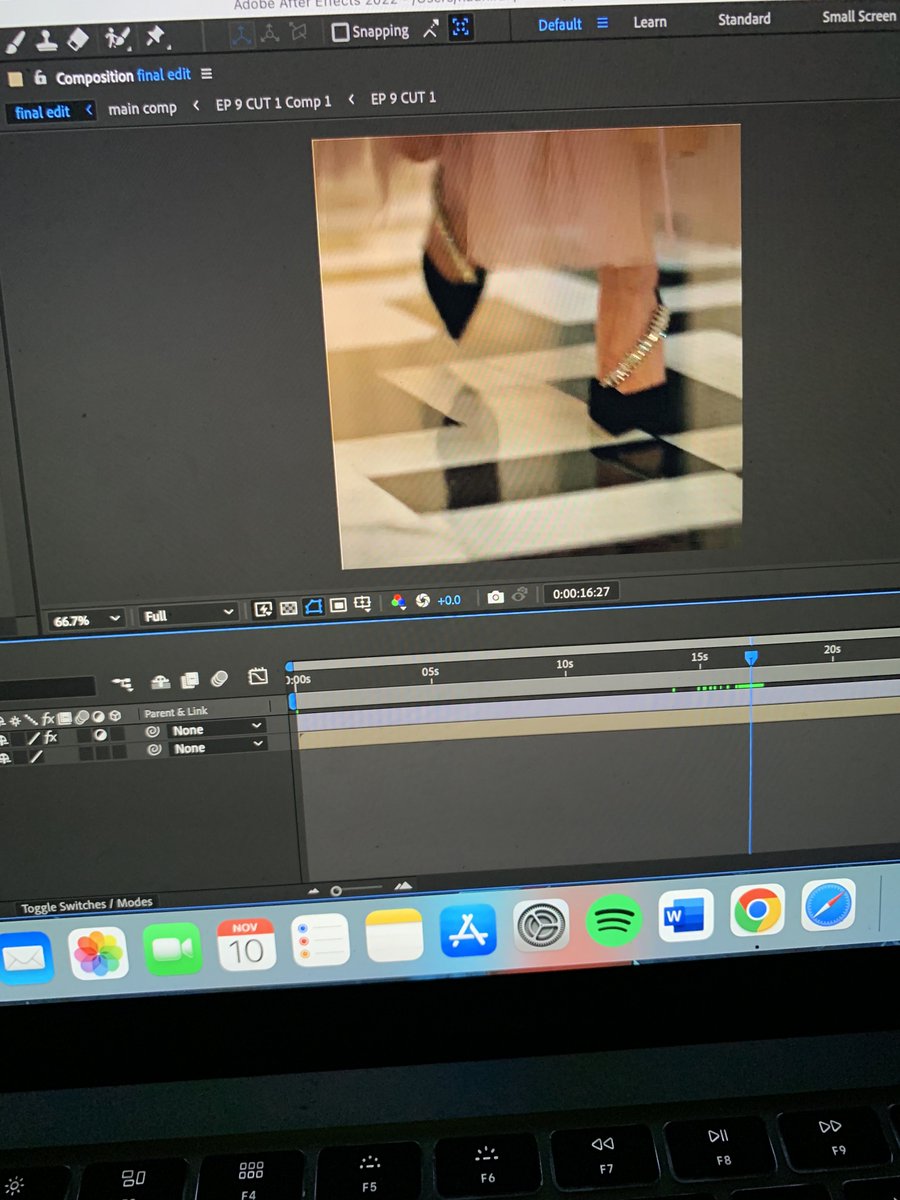Select the Puppet Pin tool
The width and height of the screenshot is (900, 1200).
(x=156, y=37)
